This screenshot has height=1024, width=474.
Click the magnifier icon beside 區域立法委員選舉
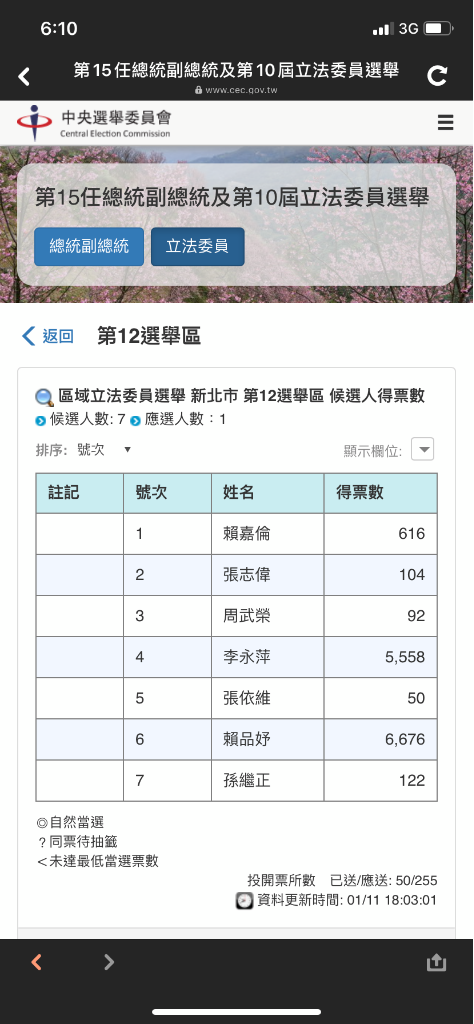coord(44,397)
